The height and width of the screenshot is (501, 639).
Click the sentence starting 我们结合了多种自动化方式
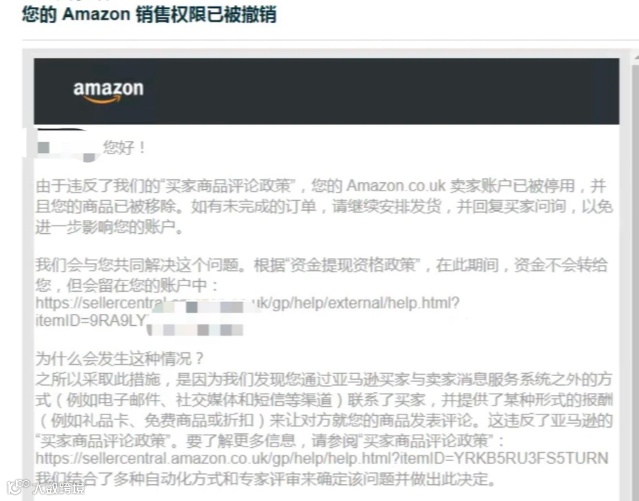266,479
